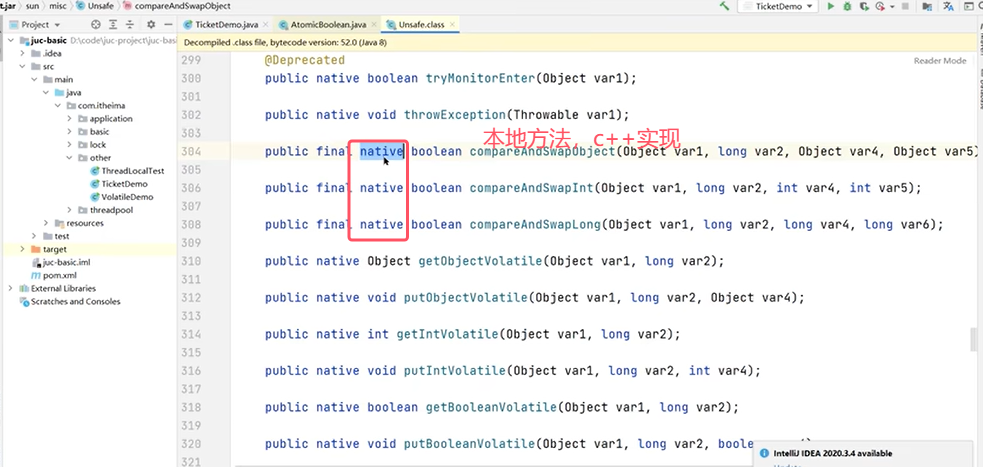983x467 pixels.
Task: Click Unsafe in the breadcrumb bar
Action: [102, 6]
